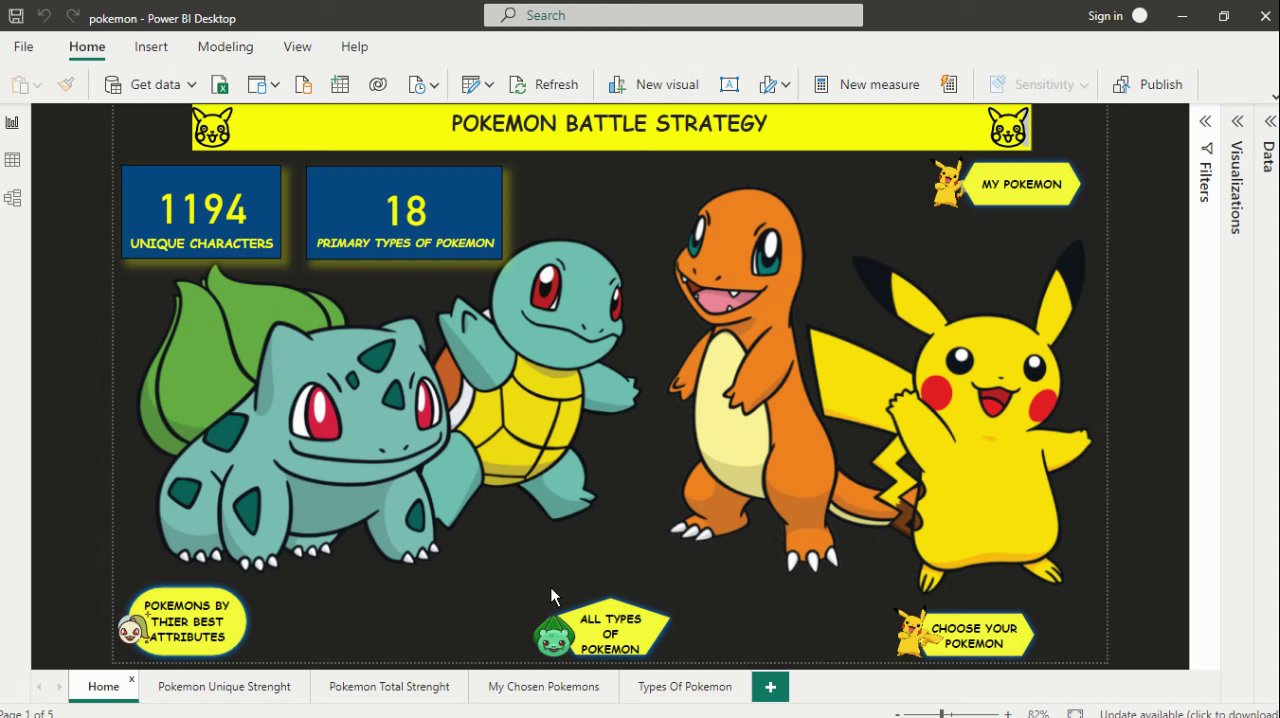This screenshot has width=1280, height=718.
Task: Add a new page with plus button
Action: click(x=770, y=687)
